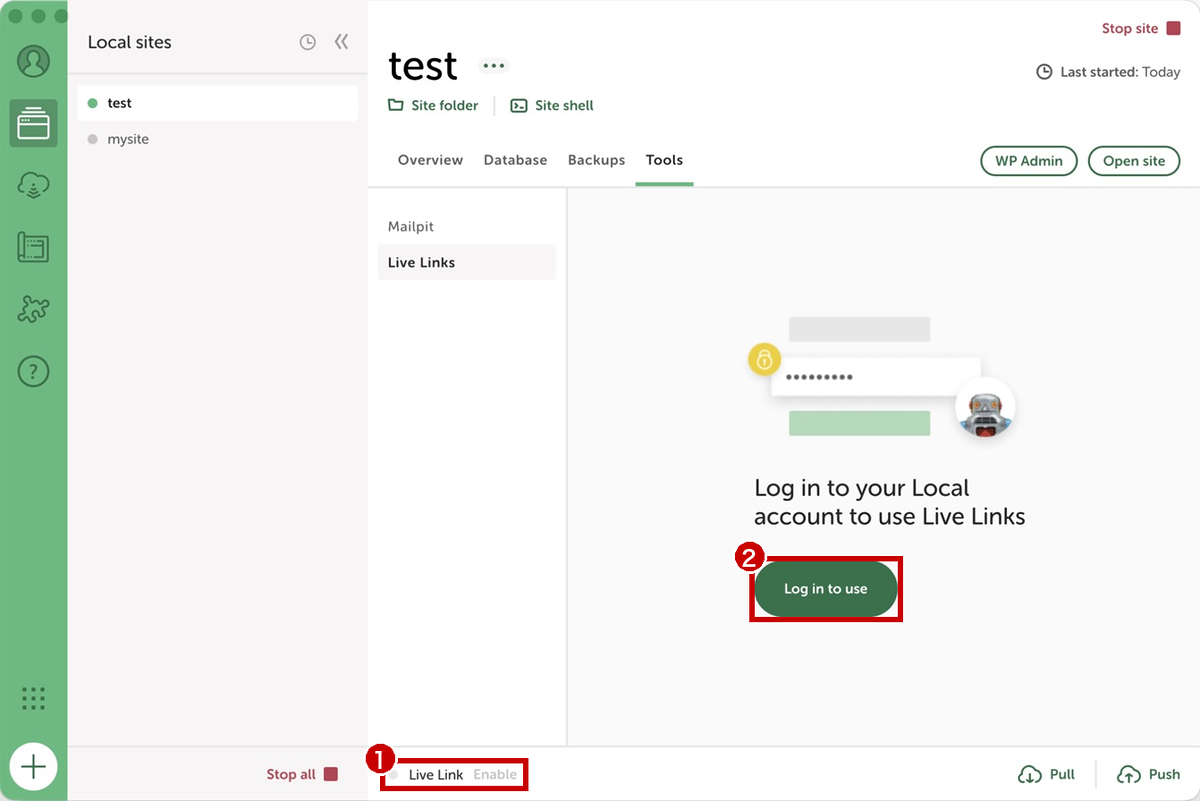The width and height of the screenshot is (1200, 801).
Task: Select Mailpit in the tools list
Action: 467,227
